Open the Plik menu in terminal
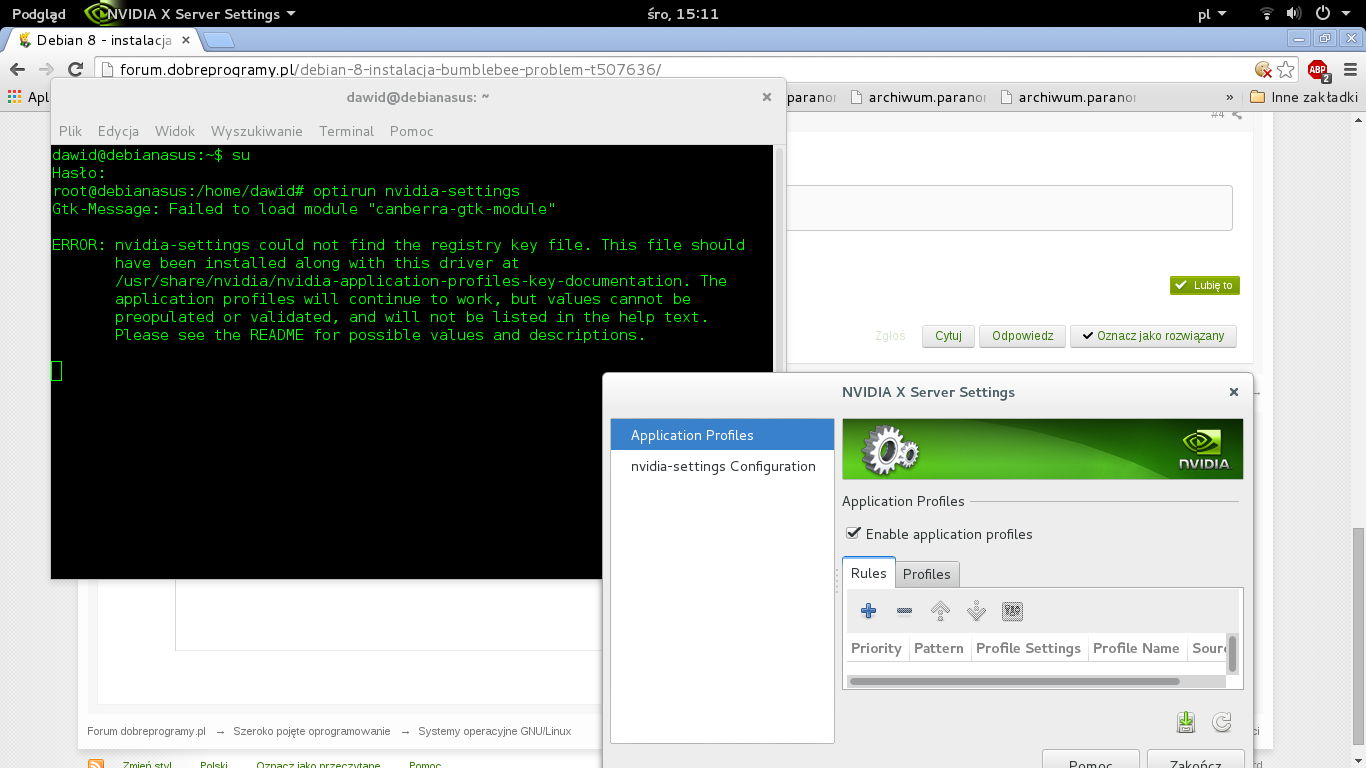The image size is (1366, 768). click(70, 131)
